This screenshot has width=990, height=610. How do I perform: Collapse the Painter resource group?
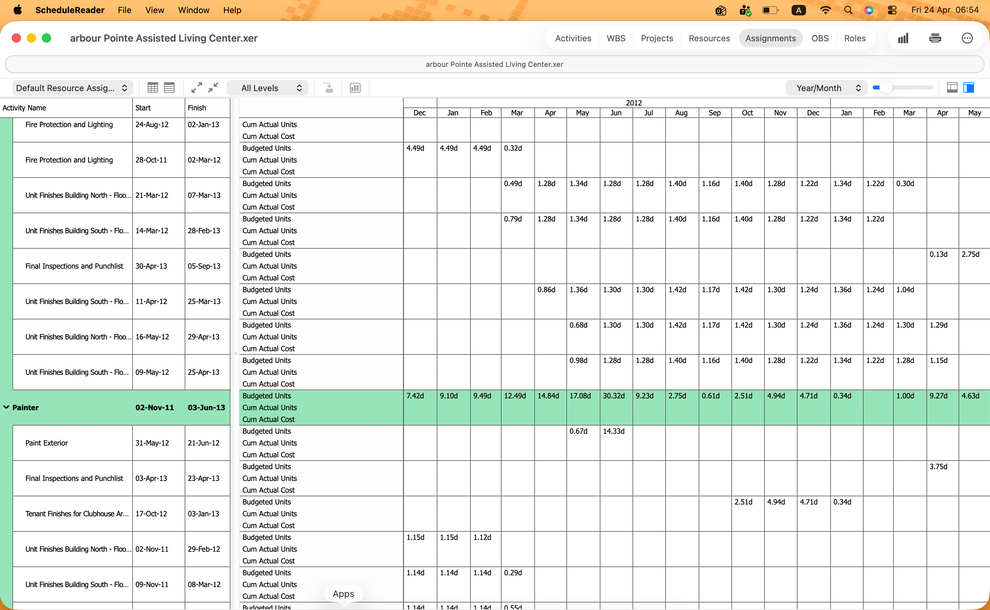[x=6, y=407]
